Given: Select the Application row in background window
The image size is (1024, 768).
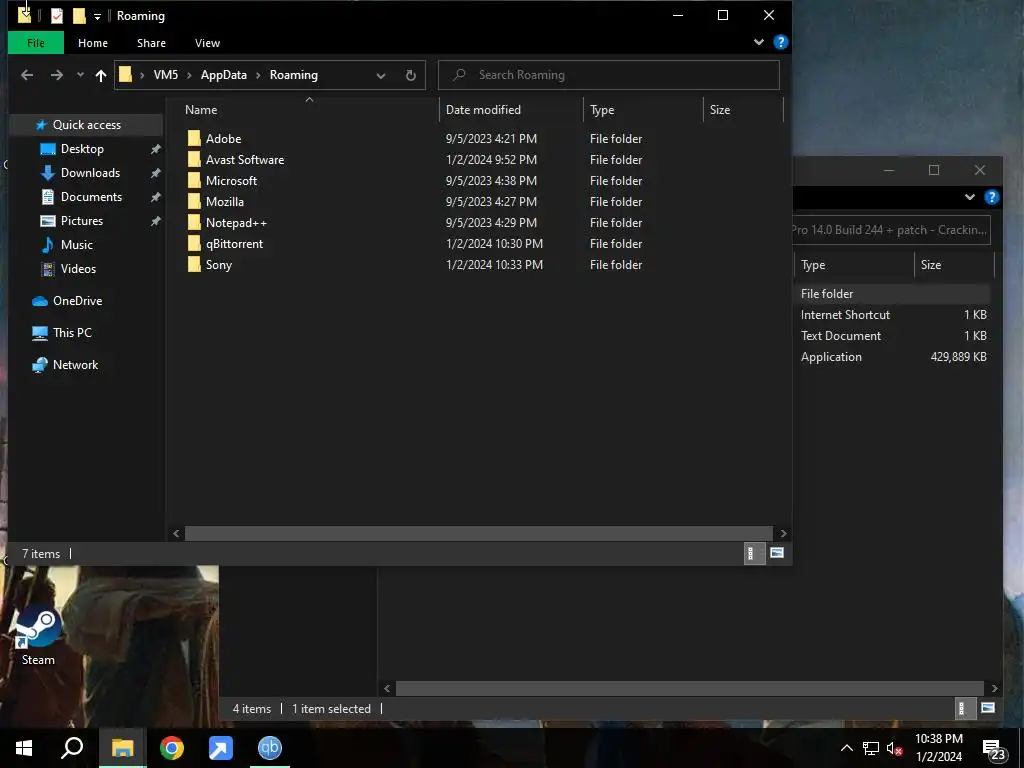Looking at the screenshot, I should (x=893, y=357).
